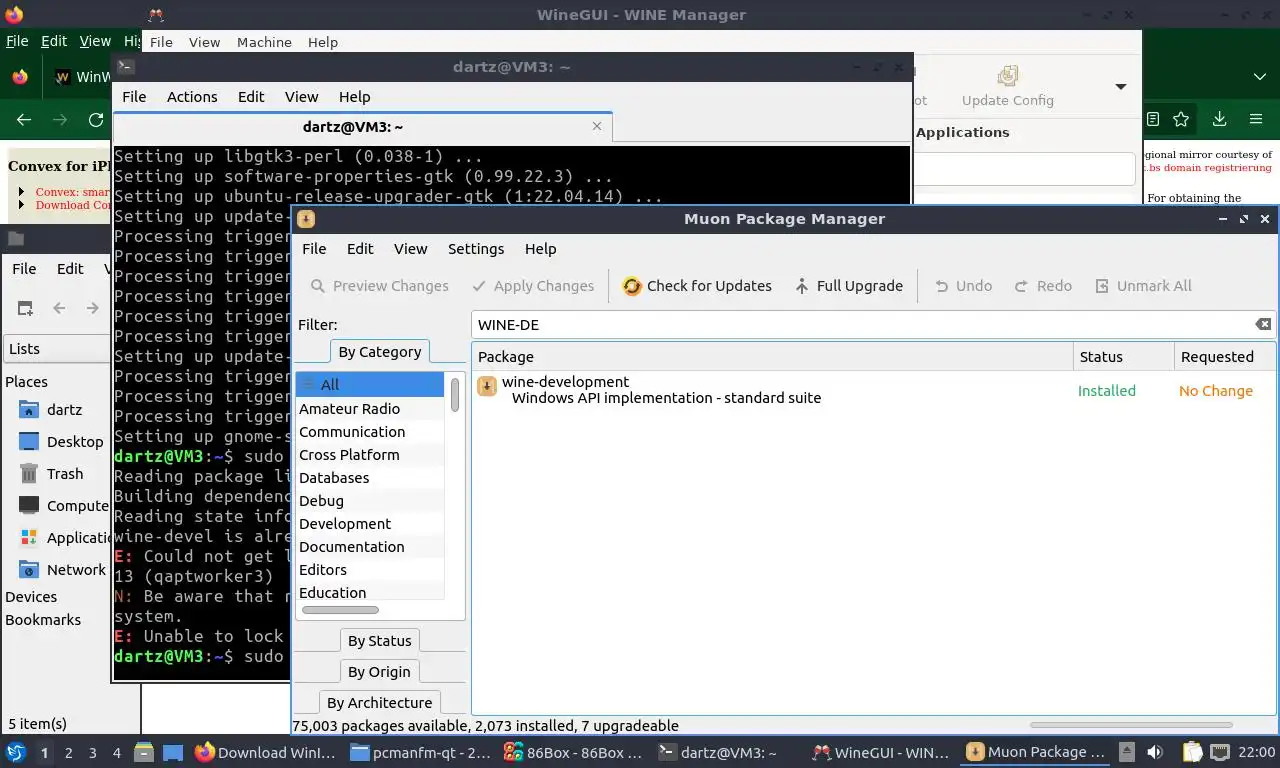
Task: Clear the WINE-DE search field text
Action: click(1263, 324)
